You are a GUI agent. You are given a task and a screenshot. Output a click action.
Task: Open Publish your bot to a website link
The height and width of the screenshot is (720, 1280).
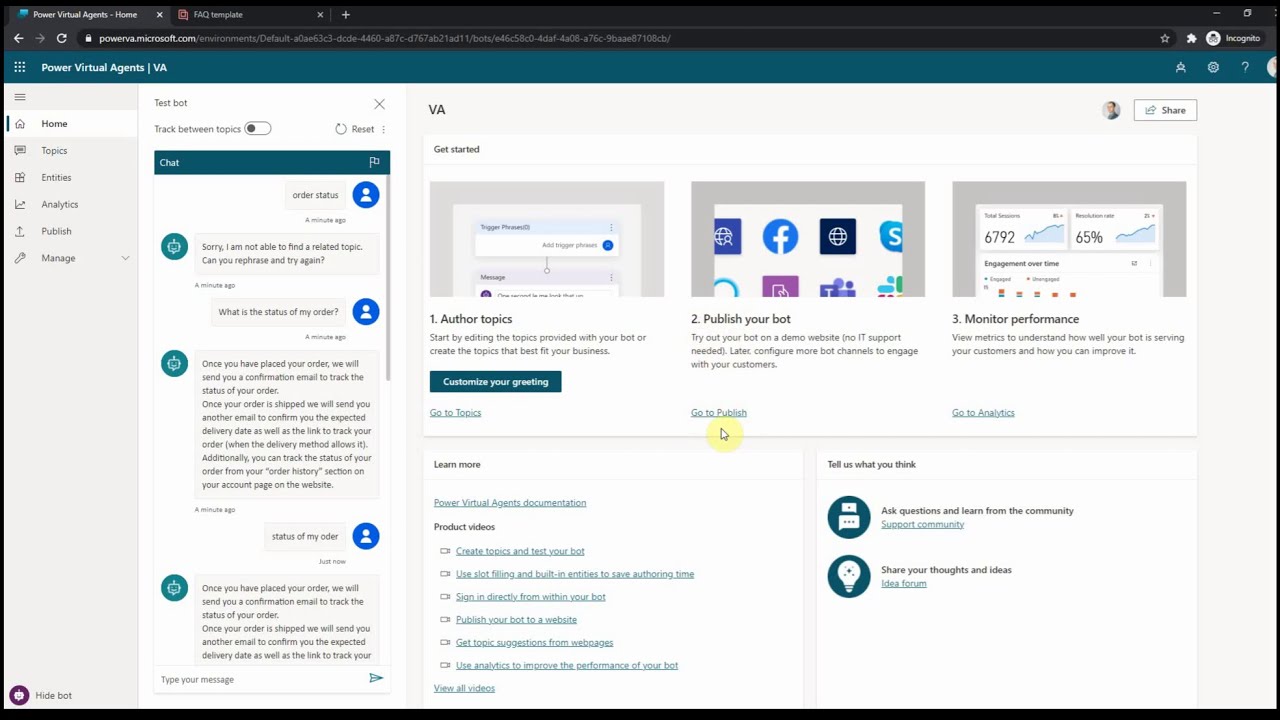(516, 620)
